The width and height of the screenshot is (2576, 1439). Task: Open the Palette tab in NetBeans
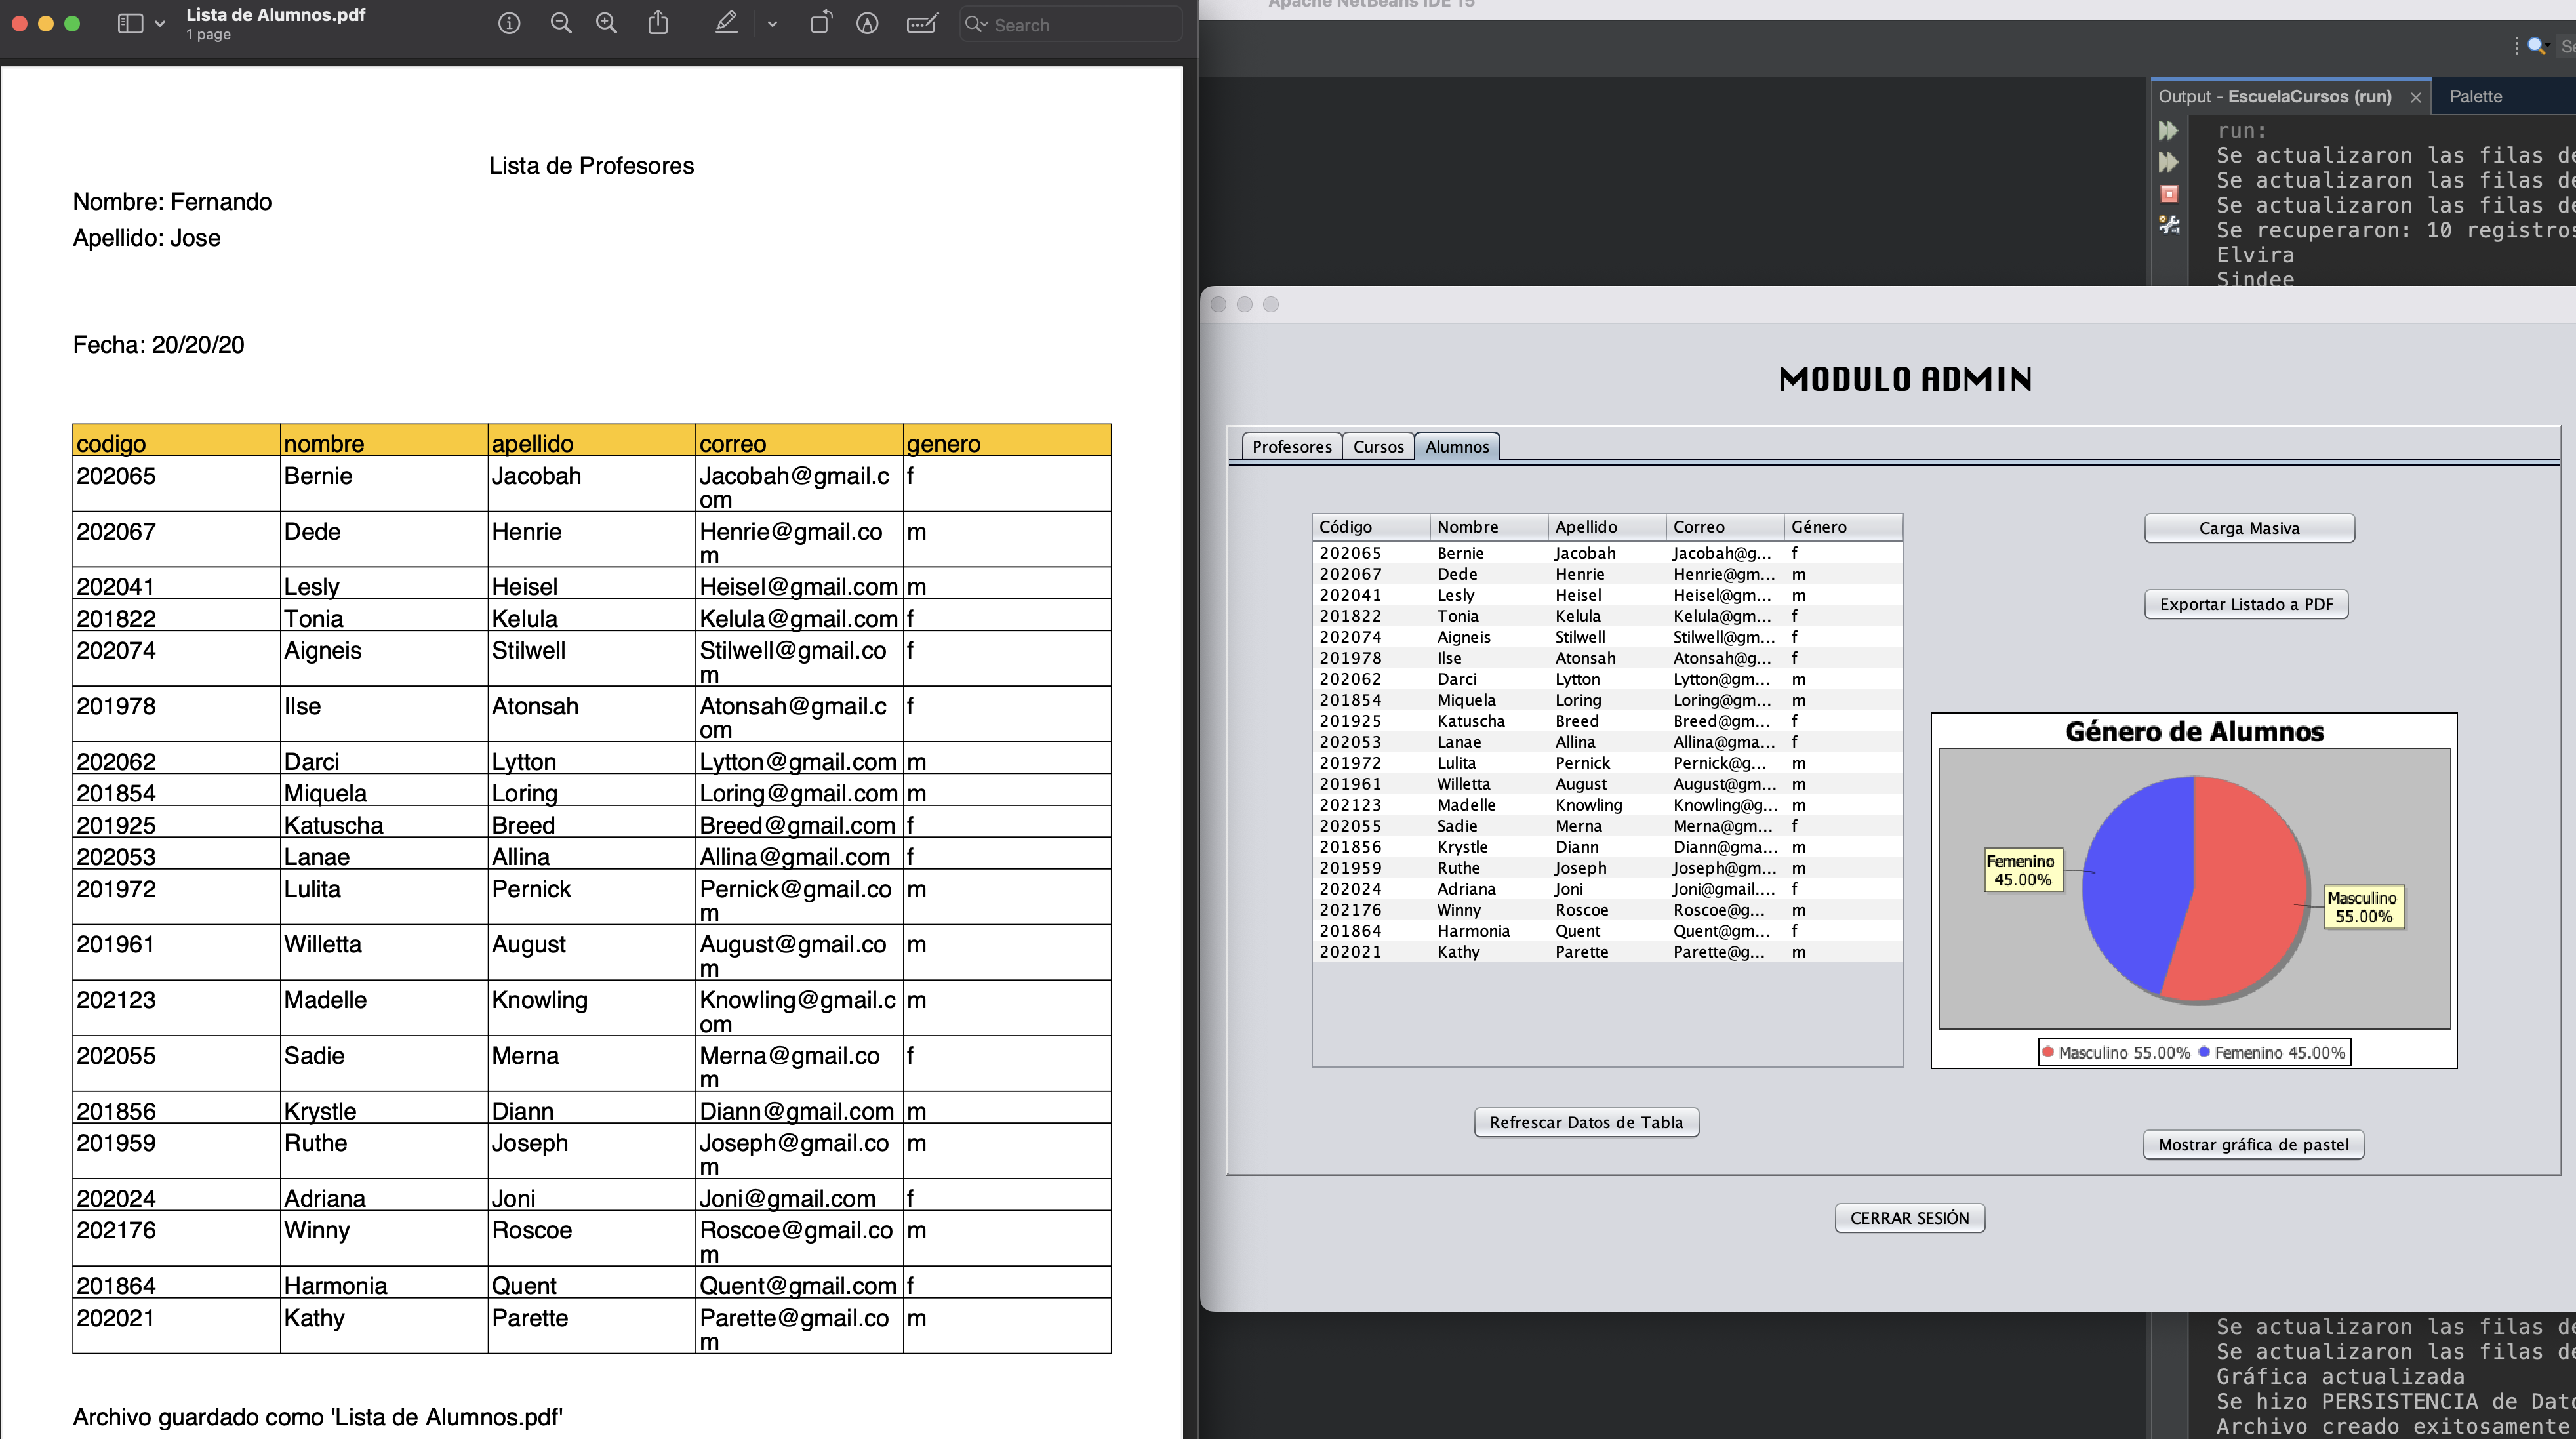[2477, 97]
